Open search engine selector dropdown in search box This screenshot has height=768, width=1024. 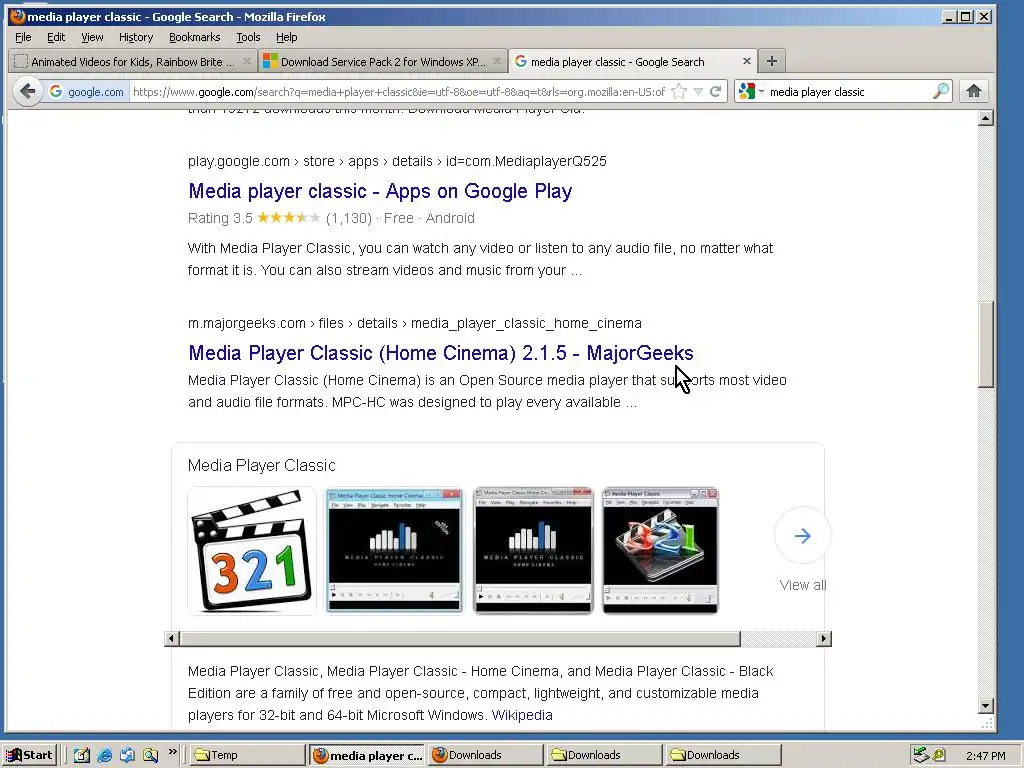point(752,91)
